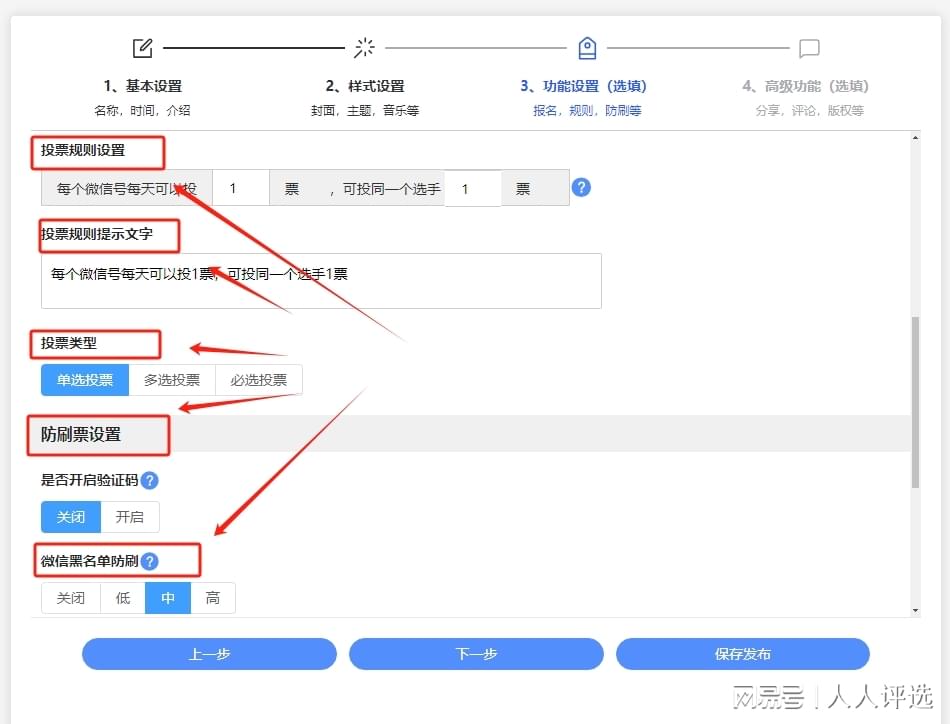Screen dimensions: 950x724
Task: Select 必选投票 vote type
Action: 258,380
